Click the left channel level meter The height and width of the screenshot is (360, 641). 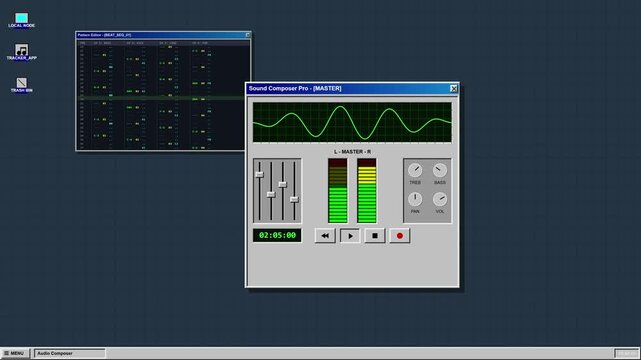pos(338,191)
